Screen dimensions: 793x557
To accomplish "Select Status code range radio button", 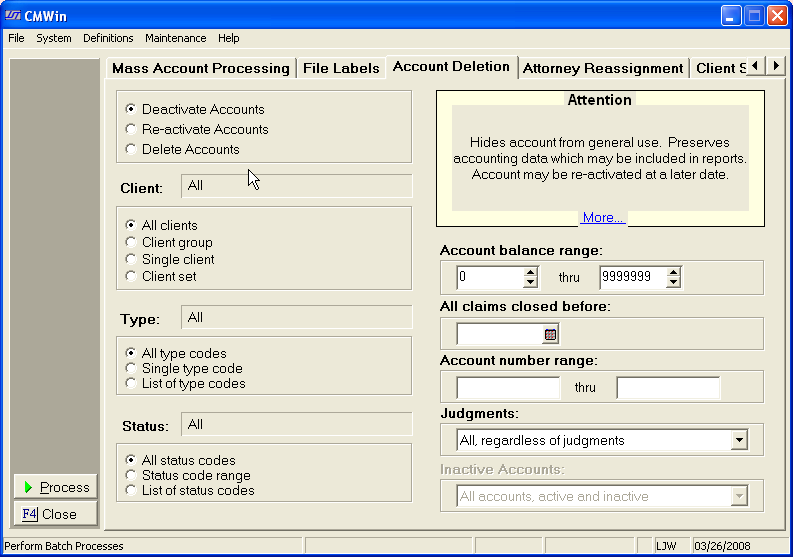I will [x=131, y=475].
